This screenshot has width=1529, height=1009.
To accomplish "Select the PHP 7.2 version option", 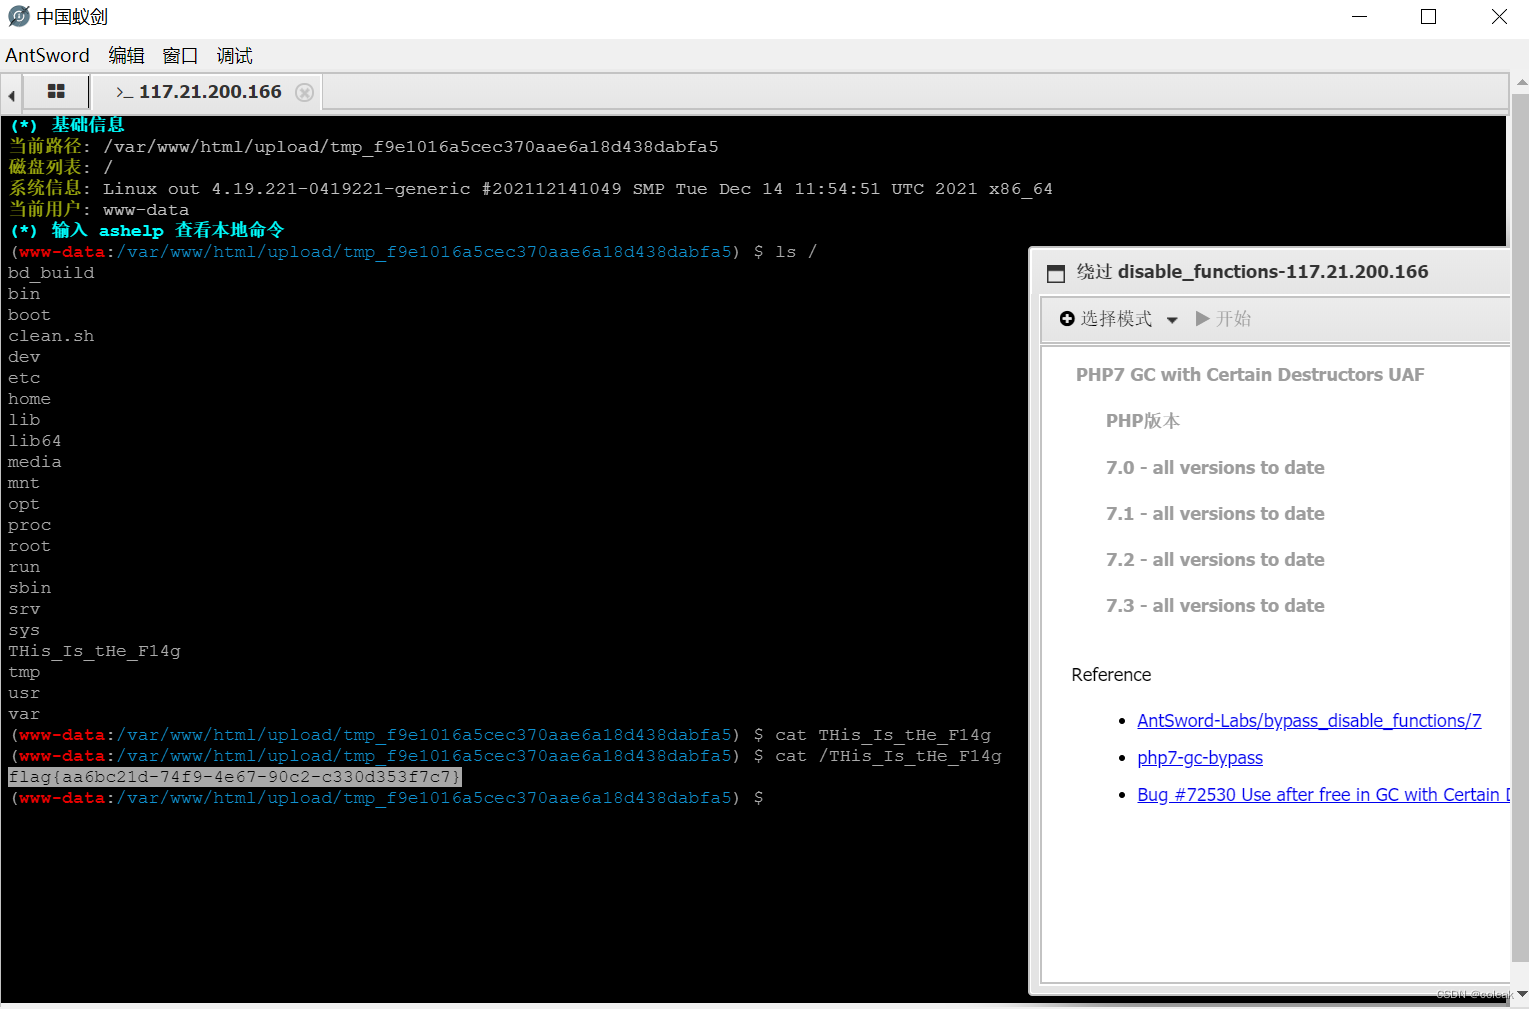I will coord(1215,559).
